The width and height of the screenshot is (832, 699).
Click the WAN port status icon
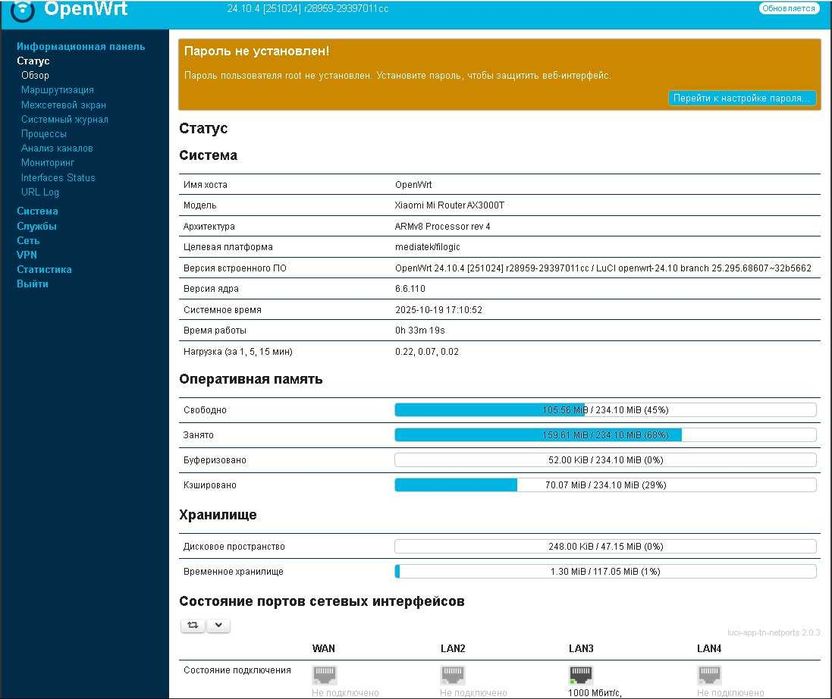click(x=324, y=675)
